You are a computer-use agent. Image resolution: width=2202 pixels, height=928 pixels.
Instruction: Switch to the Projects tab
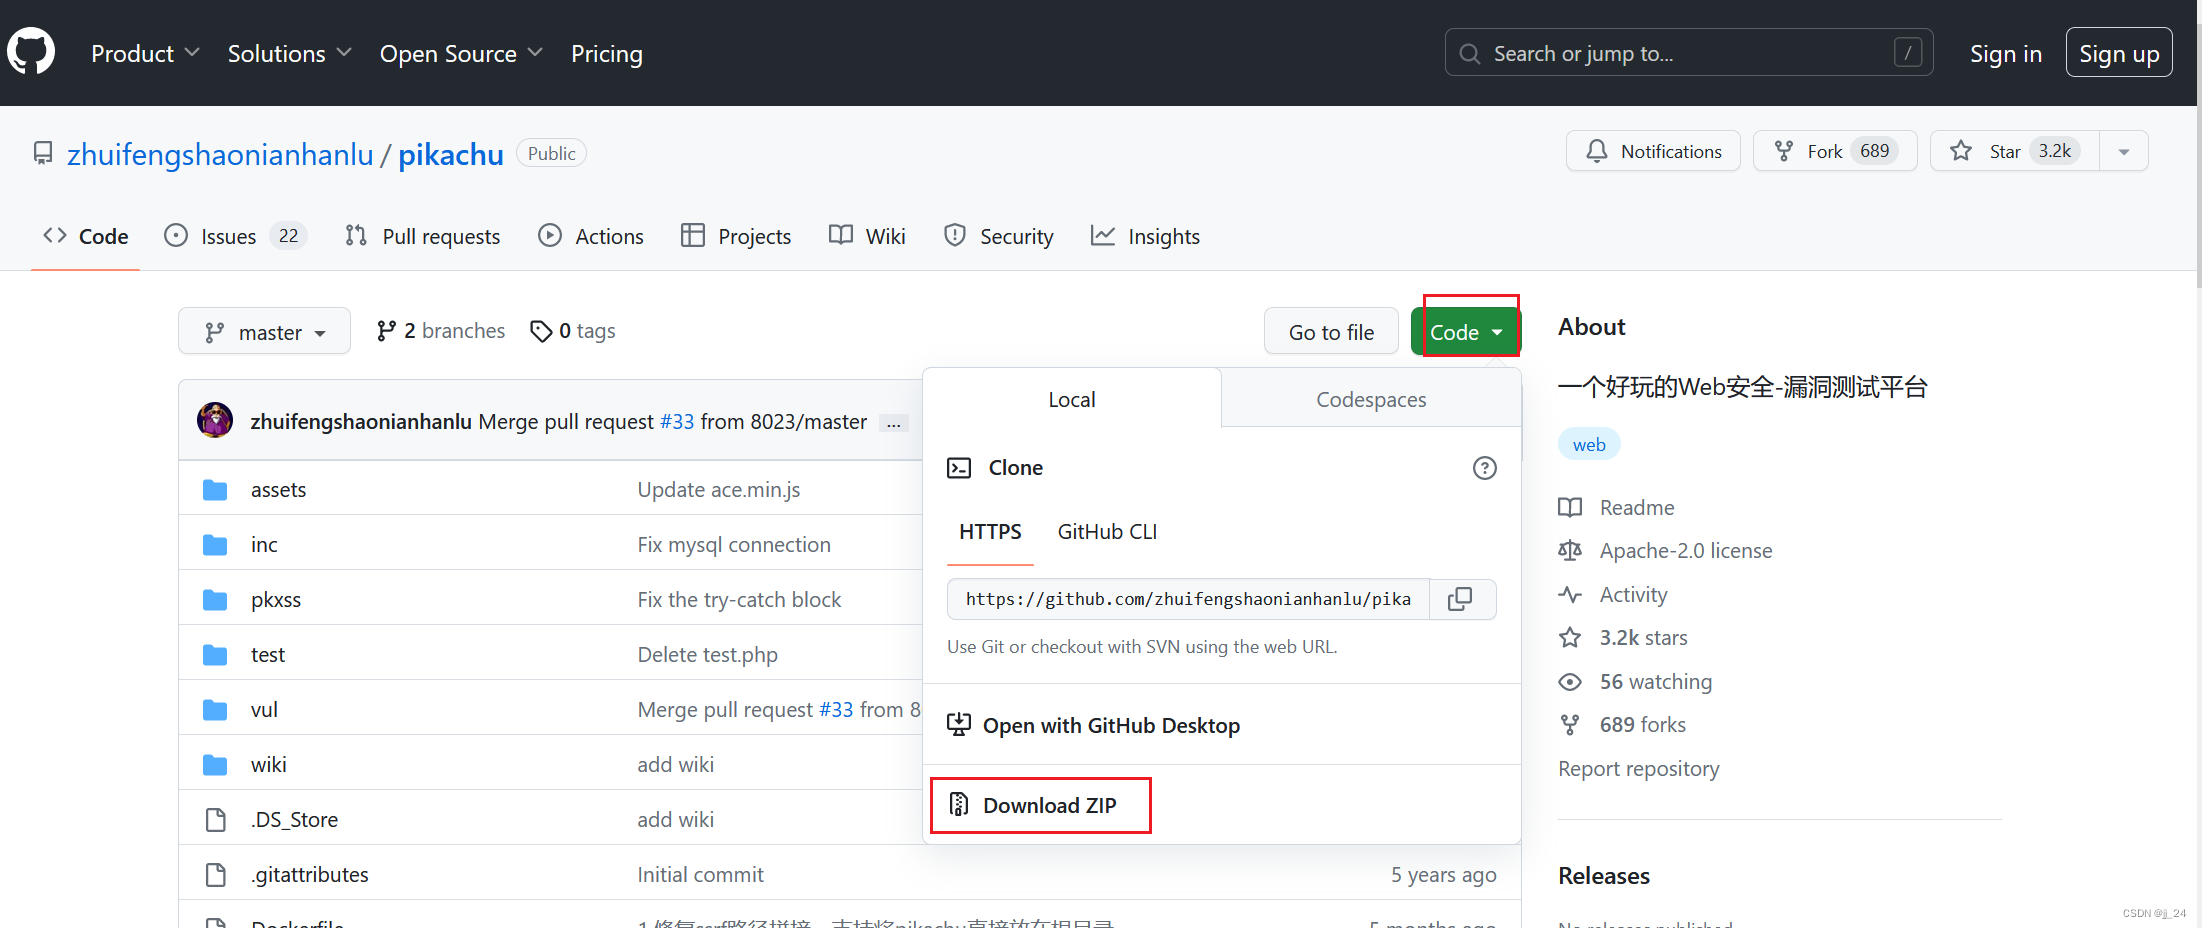click(736, 236)
